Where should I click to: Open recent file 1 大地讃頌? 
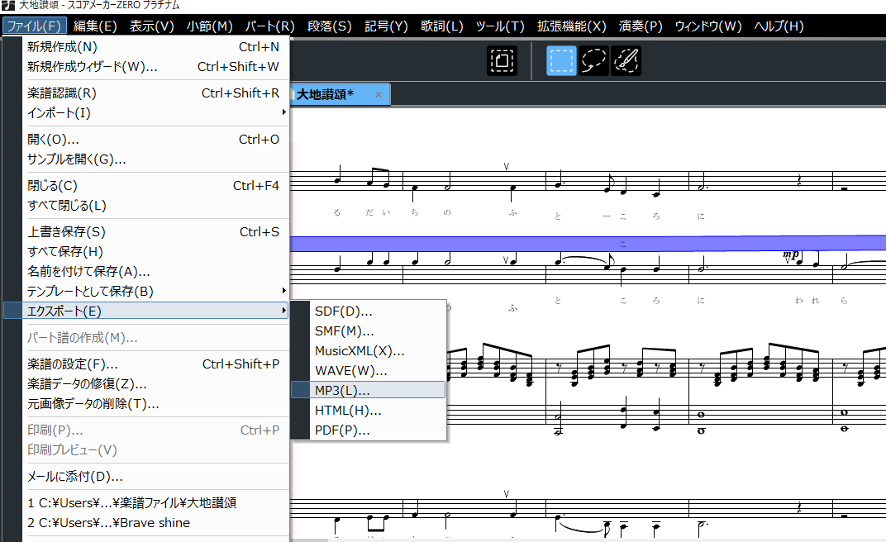154,503
